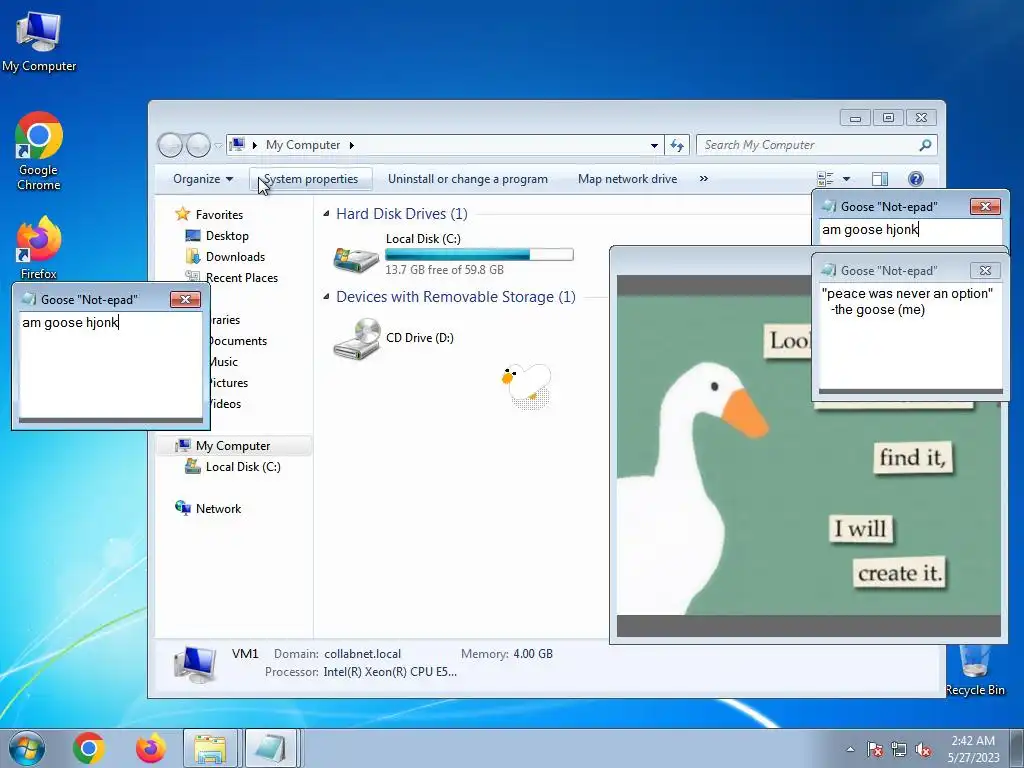Select the Local Disk (C:) drive icon
The height and width of the screenshot is (768, 1024).
(x=356, y=259)
